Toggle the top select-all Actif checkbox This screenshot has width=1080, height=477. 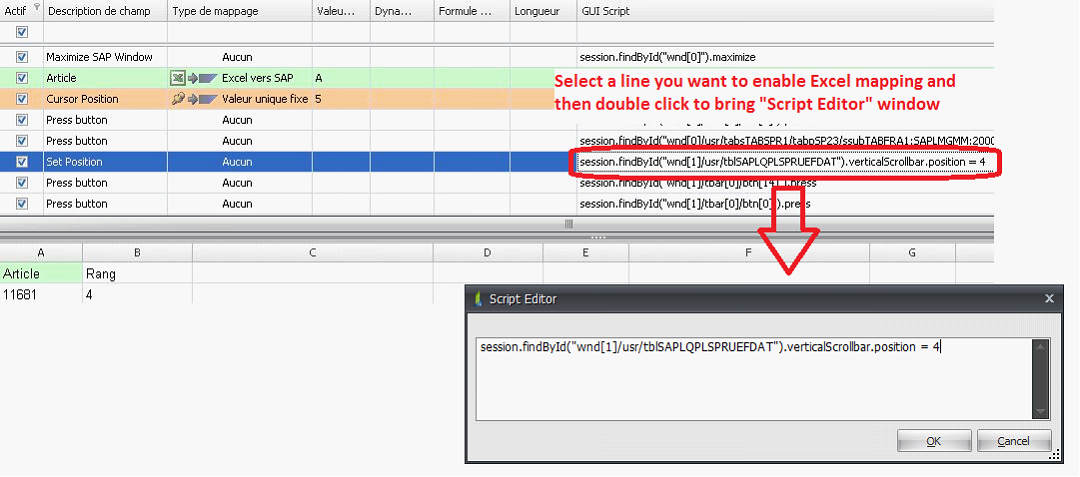tap(22, 33)
